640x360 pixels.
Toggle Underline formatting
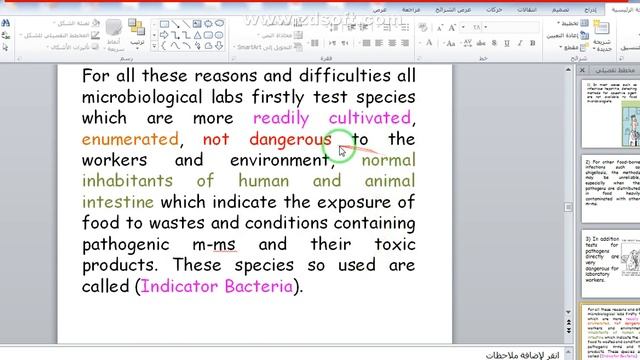coord(507,43)
